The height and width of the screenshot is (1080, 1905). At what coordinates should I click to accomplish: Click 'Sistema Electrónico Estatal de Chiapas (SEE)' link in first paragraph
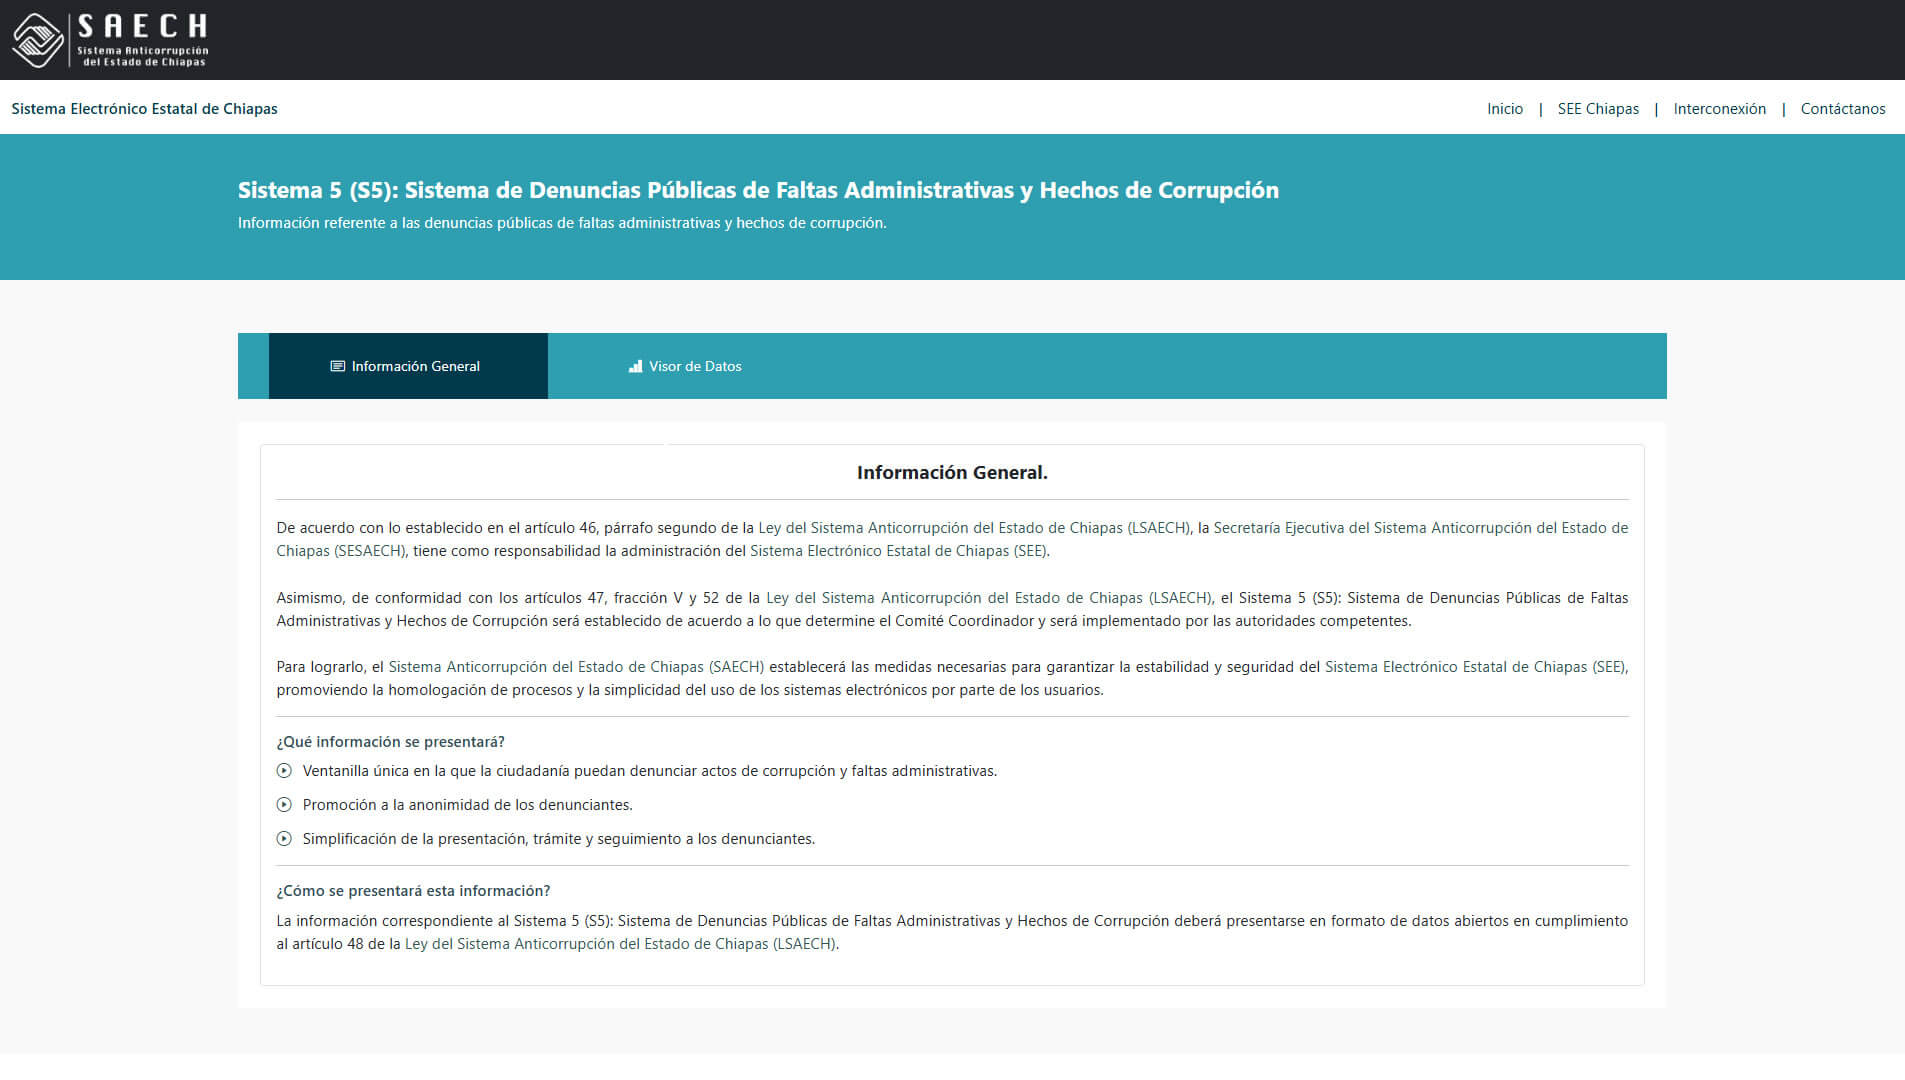898,551
